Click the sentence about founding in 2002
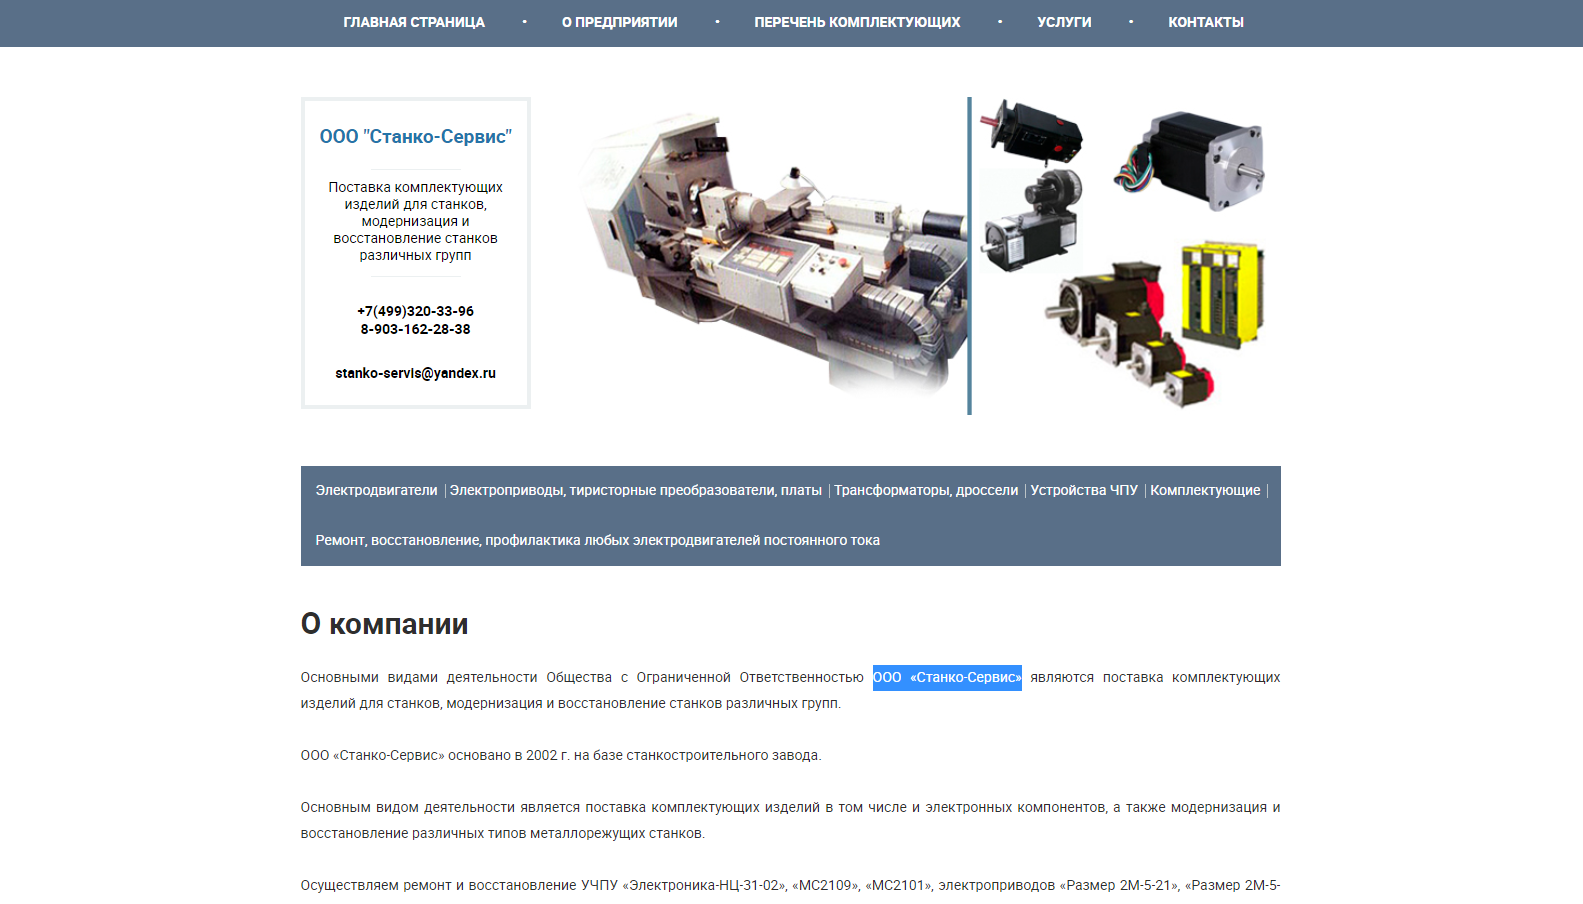This screenshot has width=1583, height=904. click(561, 756)
